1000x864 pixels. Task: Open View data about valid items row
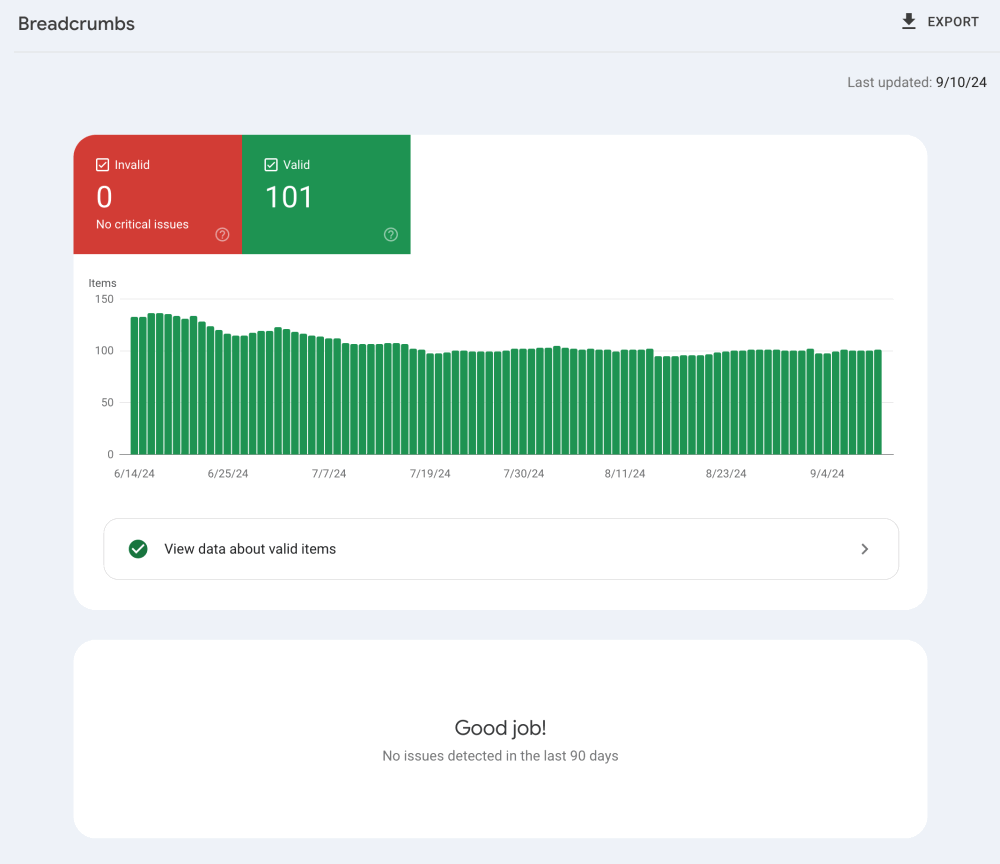pos(501,549)
